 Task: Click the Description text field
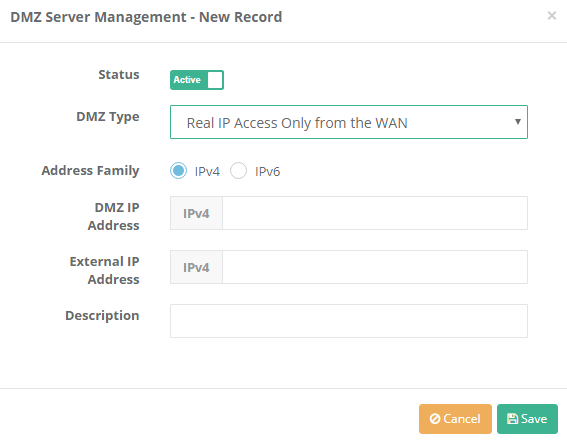coord(349,321)
